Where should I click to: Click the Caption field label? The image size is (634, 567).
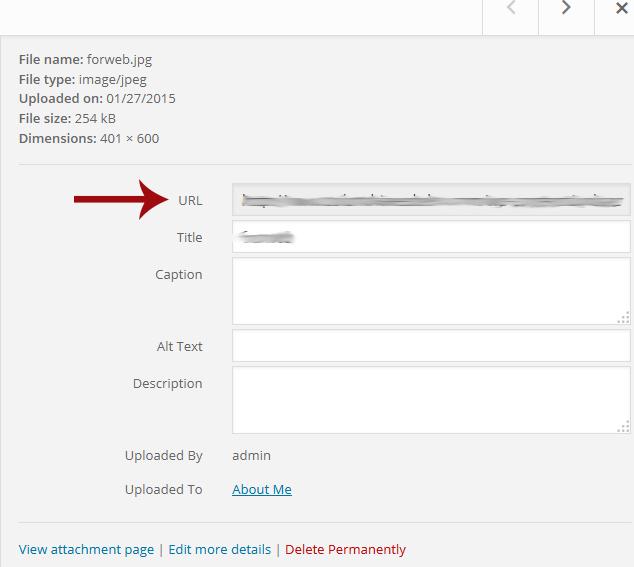point(179,274)
